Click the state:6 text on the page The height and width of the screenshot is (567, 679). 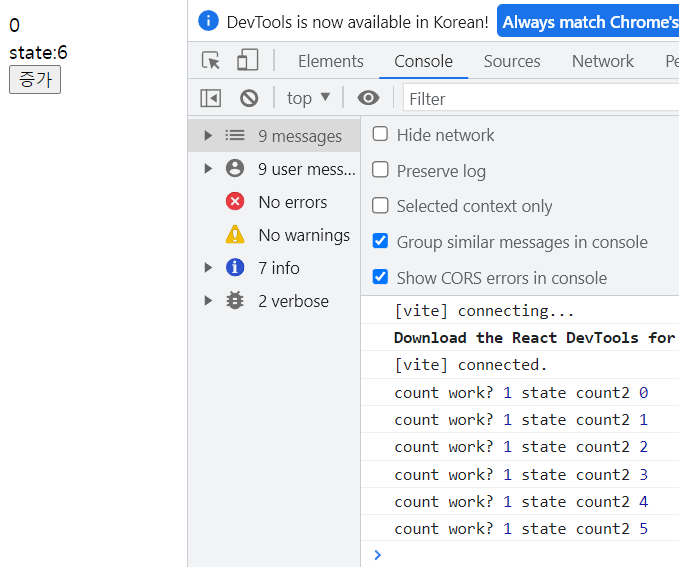tap(38, 53)
